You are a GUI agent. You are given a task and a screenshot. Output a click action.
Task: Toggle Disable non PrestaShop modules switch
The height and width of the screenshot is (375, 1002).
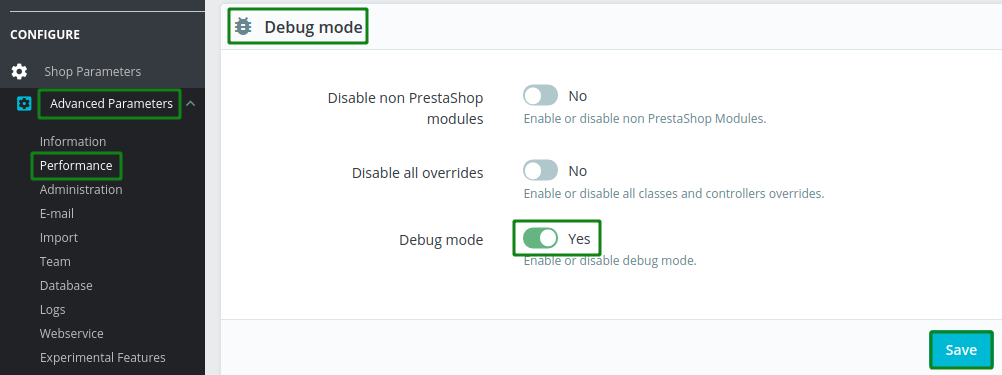pos(540,96)
